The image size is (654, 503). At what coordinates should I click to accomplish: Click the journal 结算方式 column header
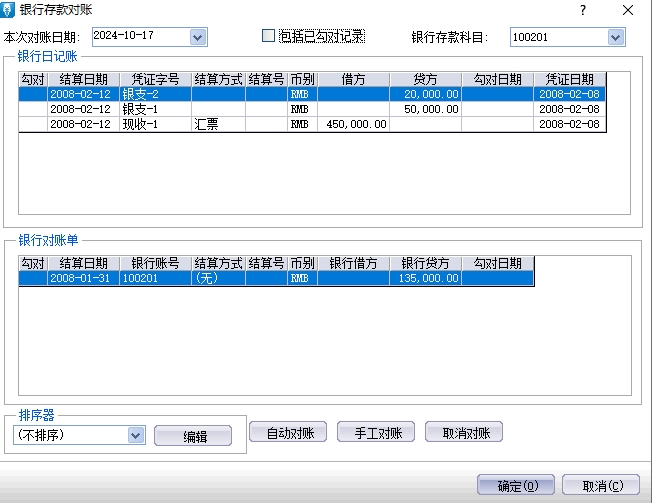[218, 79]
